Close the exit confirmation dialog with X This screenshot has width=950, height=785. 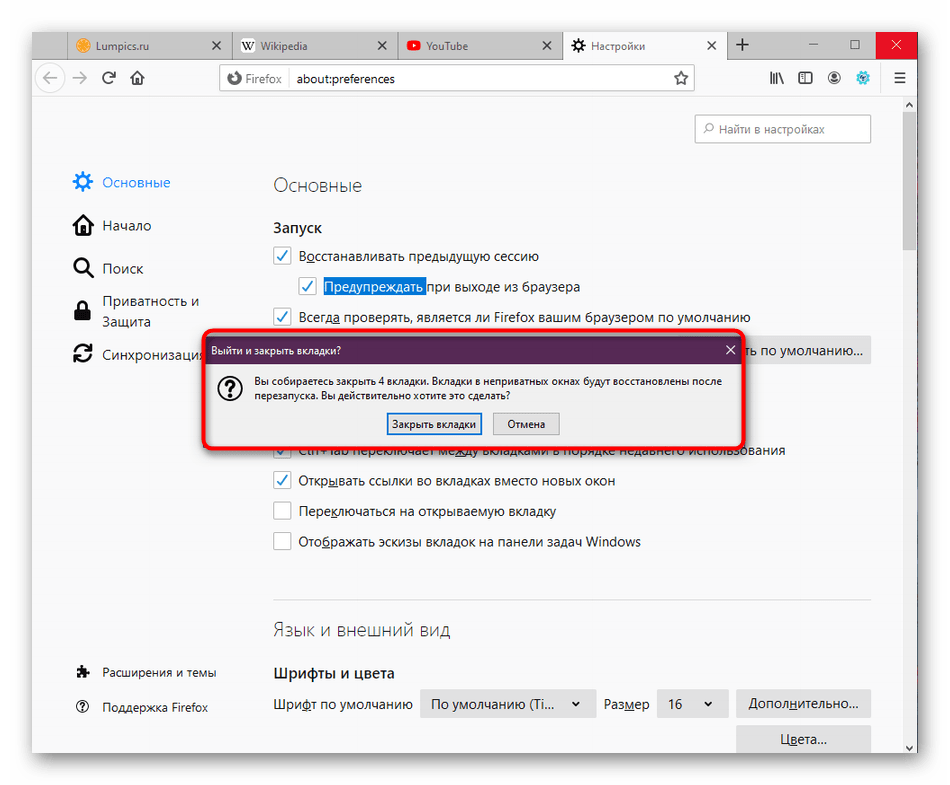tap(731, 350)
